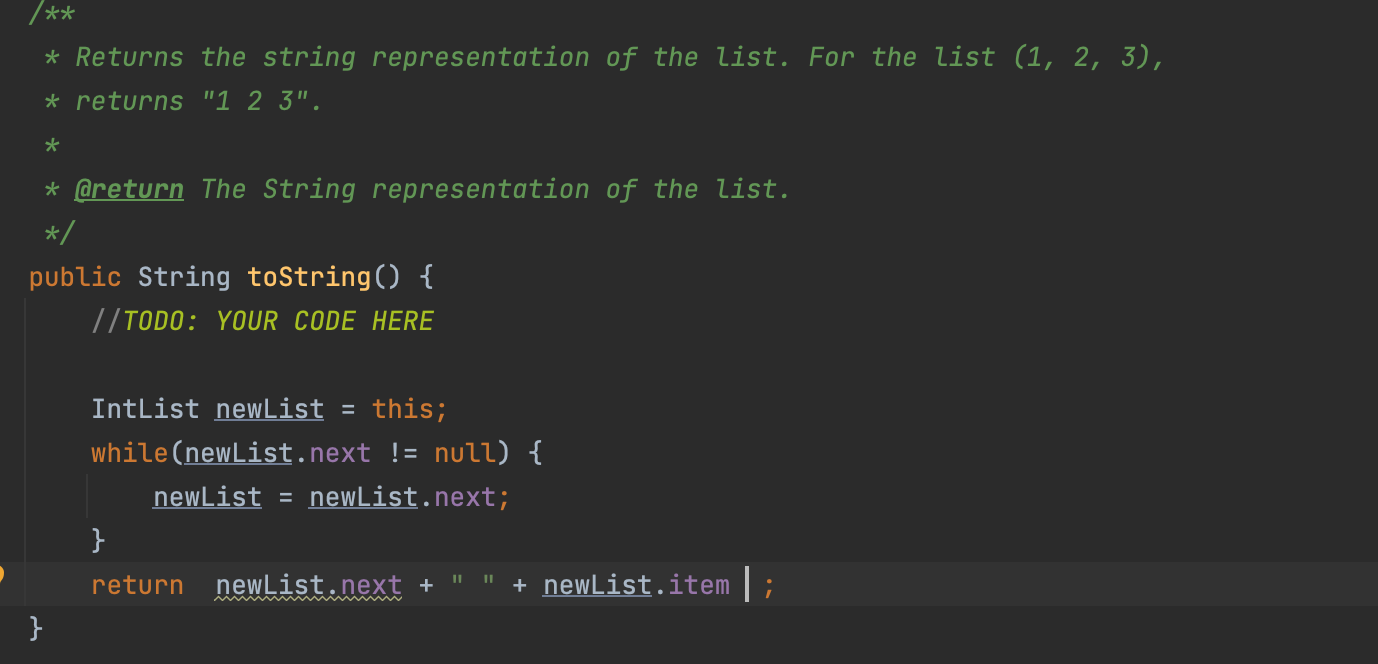
Task: Click the 'null' keyword in while condition
Action: [465, 453]
